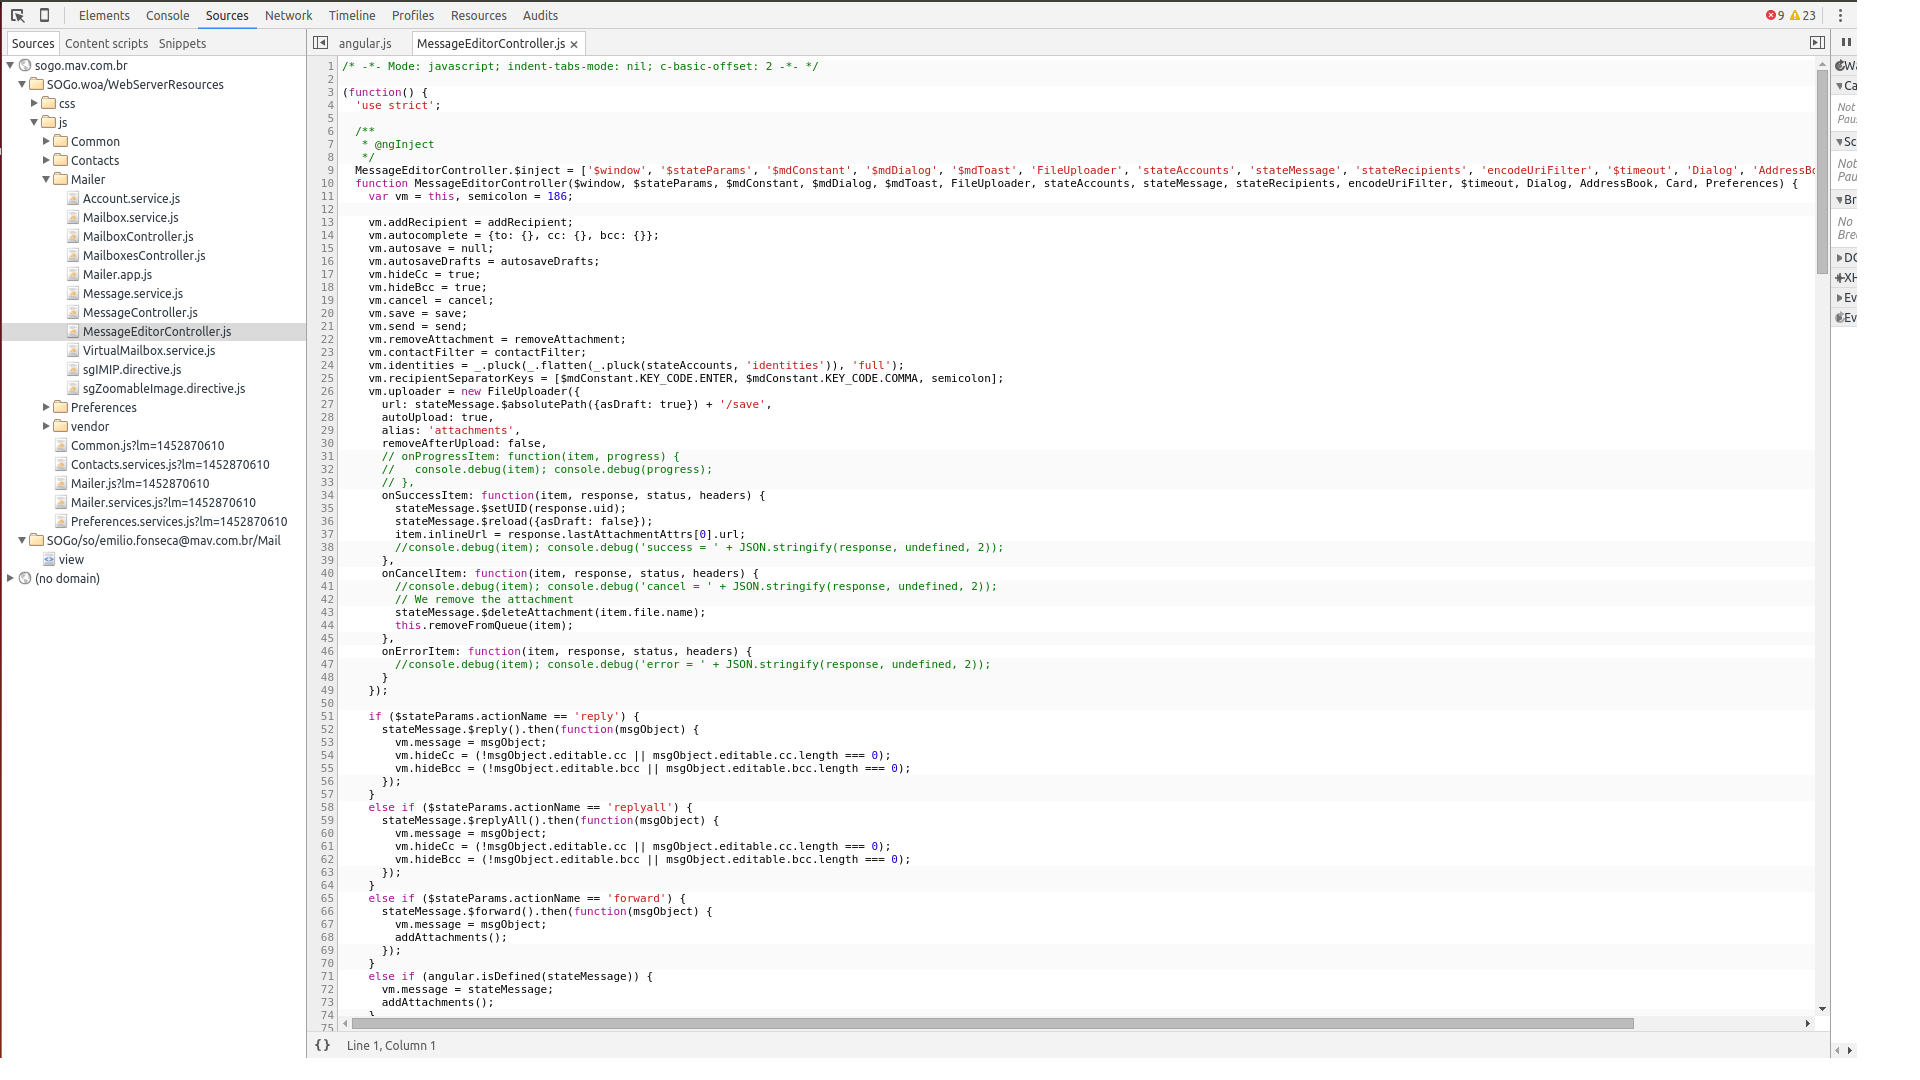This screenshot has height=1080, width=1920.
Task: Click the pause script execution button
Action: [1846, 42]
